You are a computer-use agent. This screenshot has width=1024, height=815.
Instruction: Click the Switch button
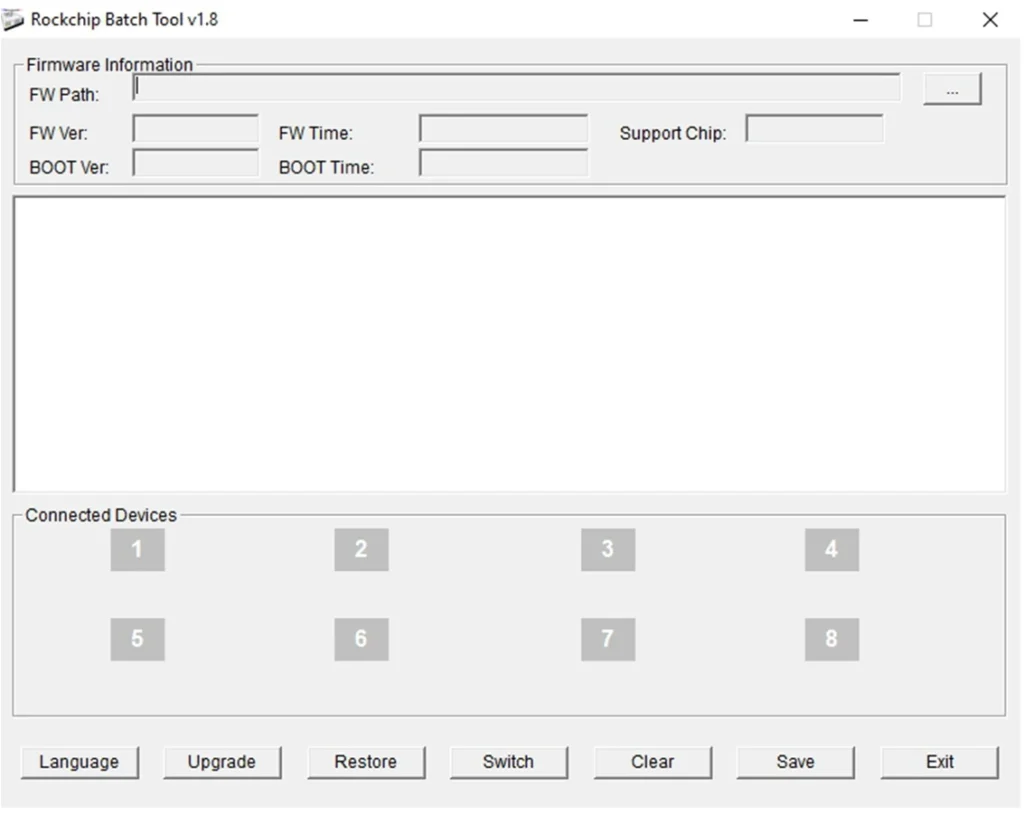(509, 763)
